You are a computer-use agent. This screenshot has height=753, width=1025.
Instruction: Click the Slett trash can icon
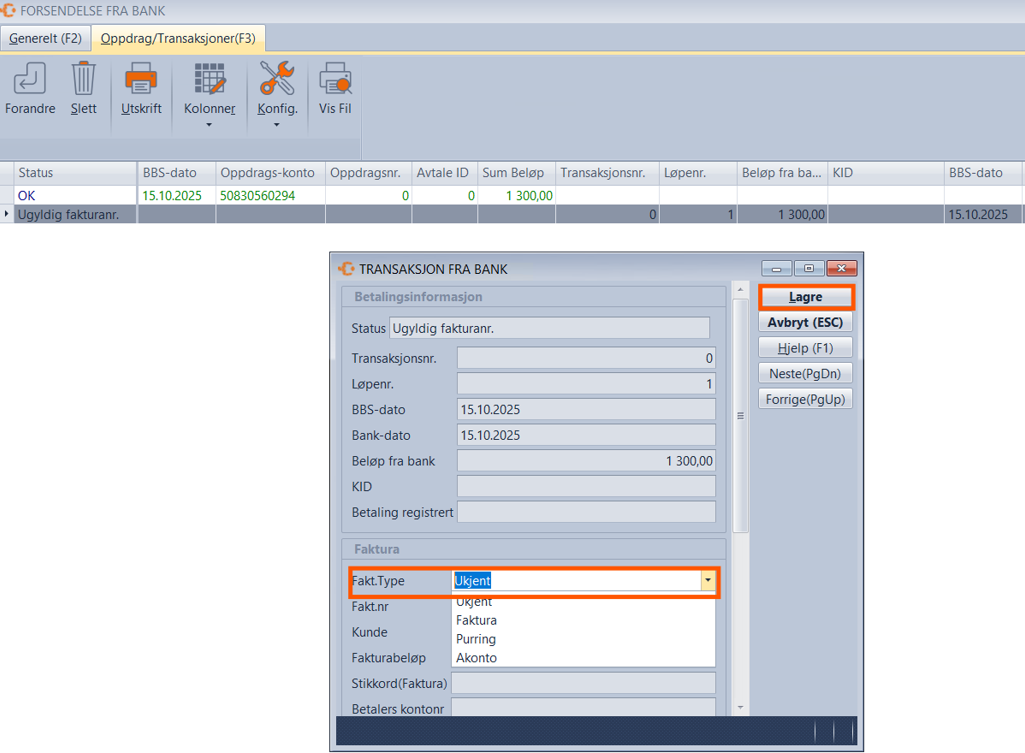(x=83, y=79)
